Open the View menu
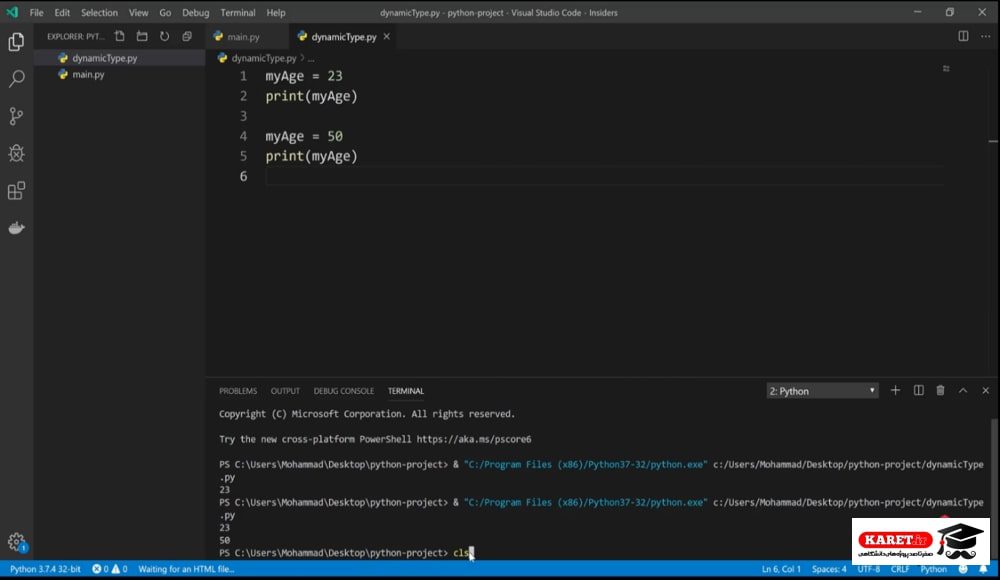 pos(138,12)
